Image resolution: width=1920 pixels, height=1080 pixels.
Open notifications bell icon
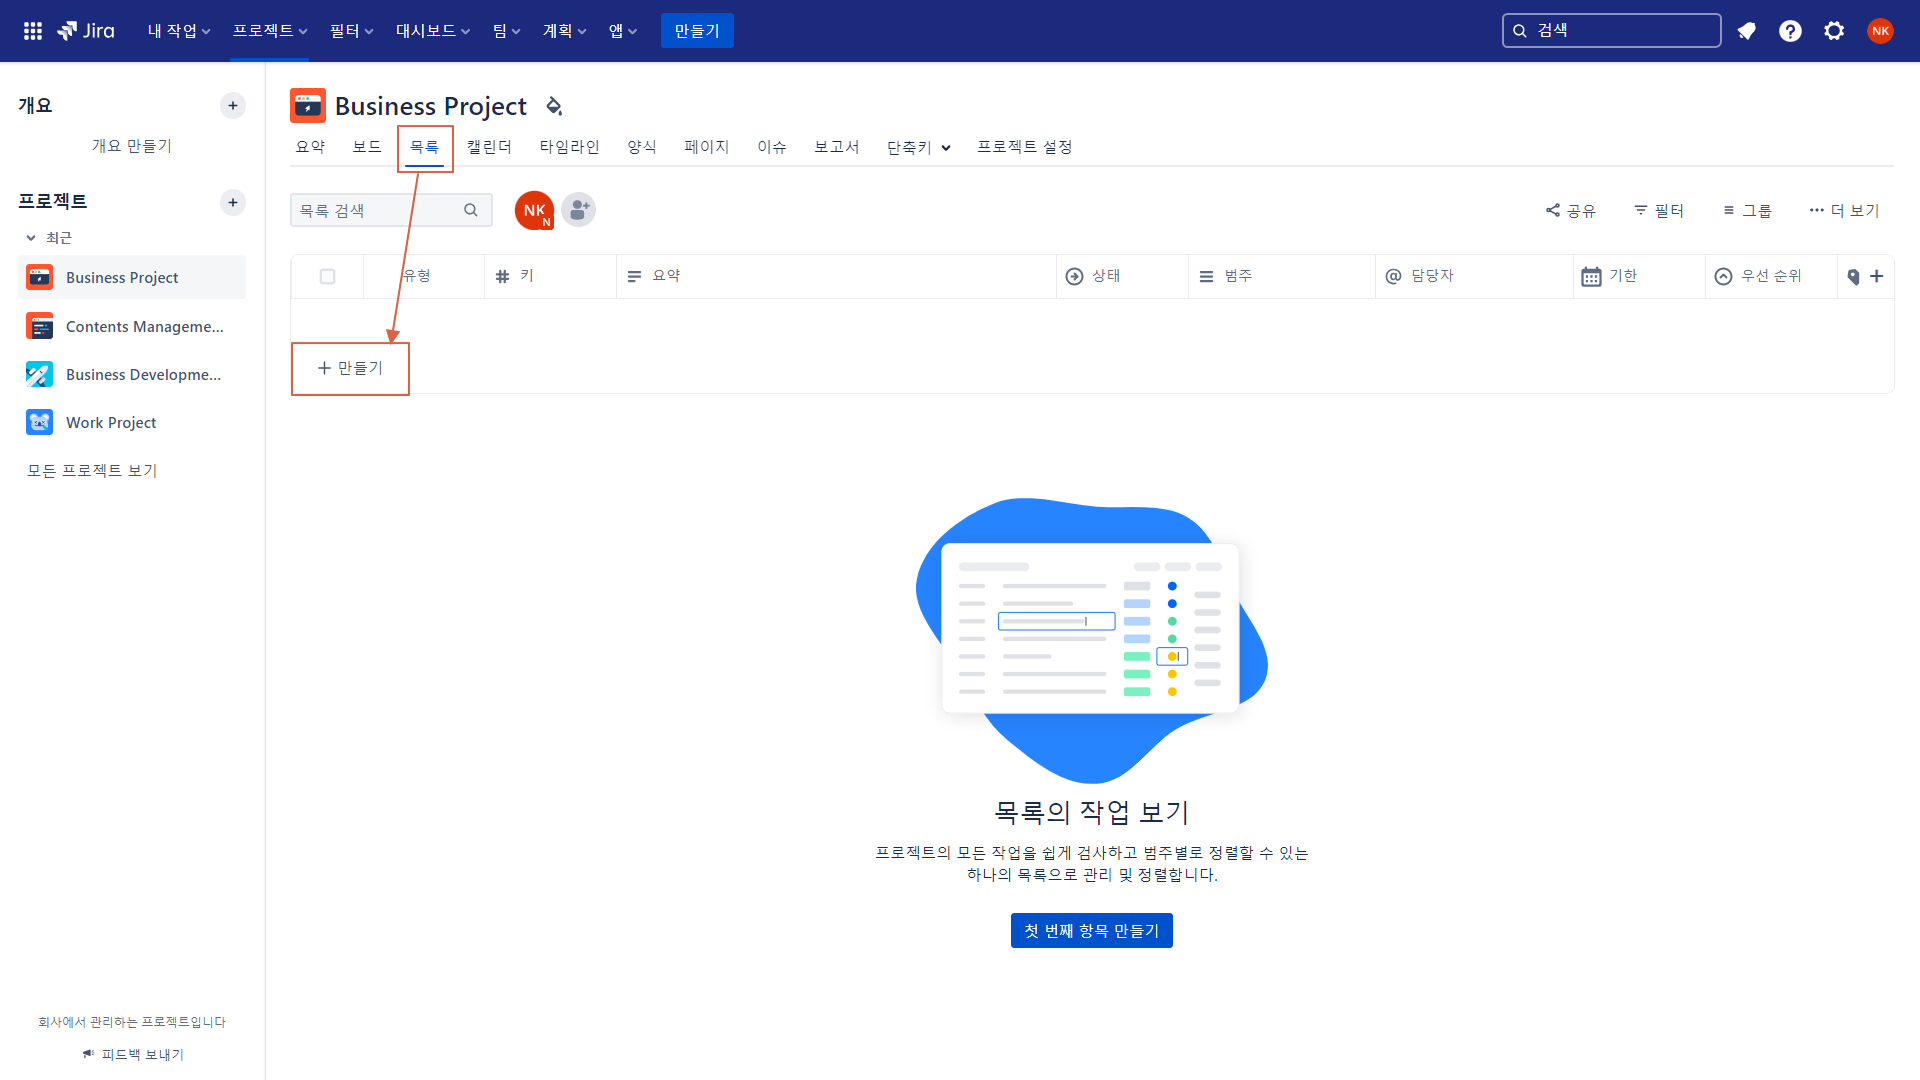click(x=1746, y=31)
